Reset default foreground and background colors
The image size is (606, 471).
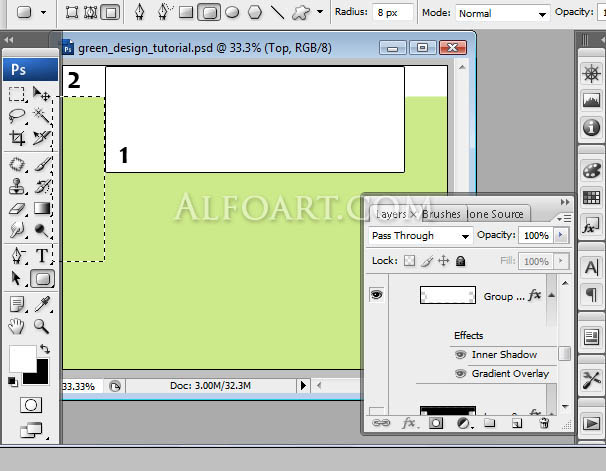[x=13, y=382]
